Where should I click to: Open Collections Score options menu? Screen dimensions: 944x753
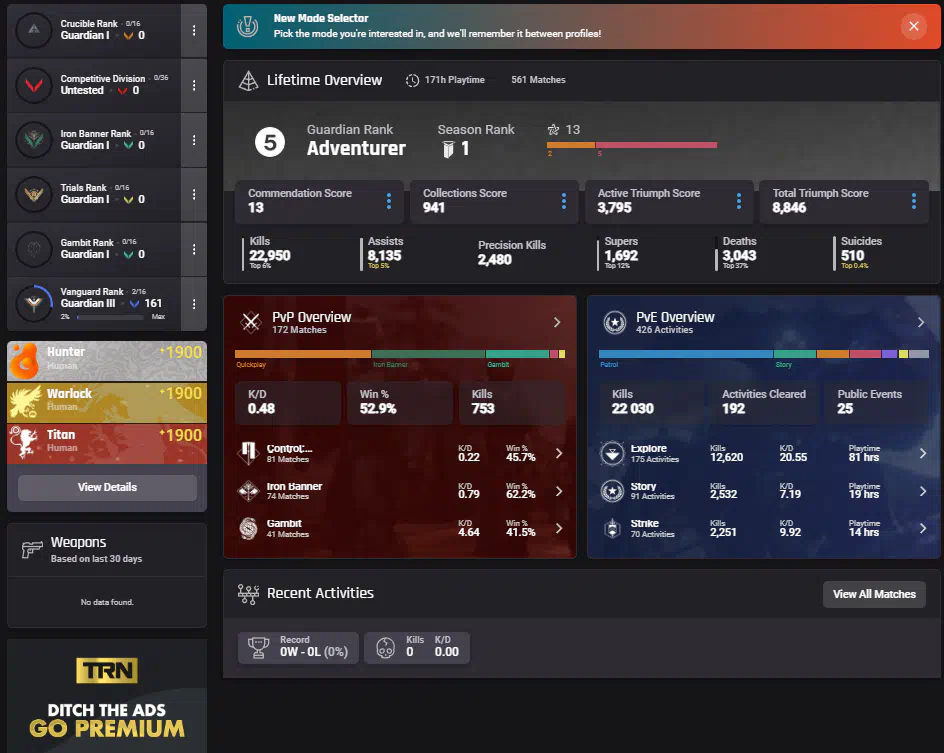click(x=564, y=201)
